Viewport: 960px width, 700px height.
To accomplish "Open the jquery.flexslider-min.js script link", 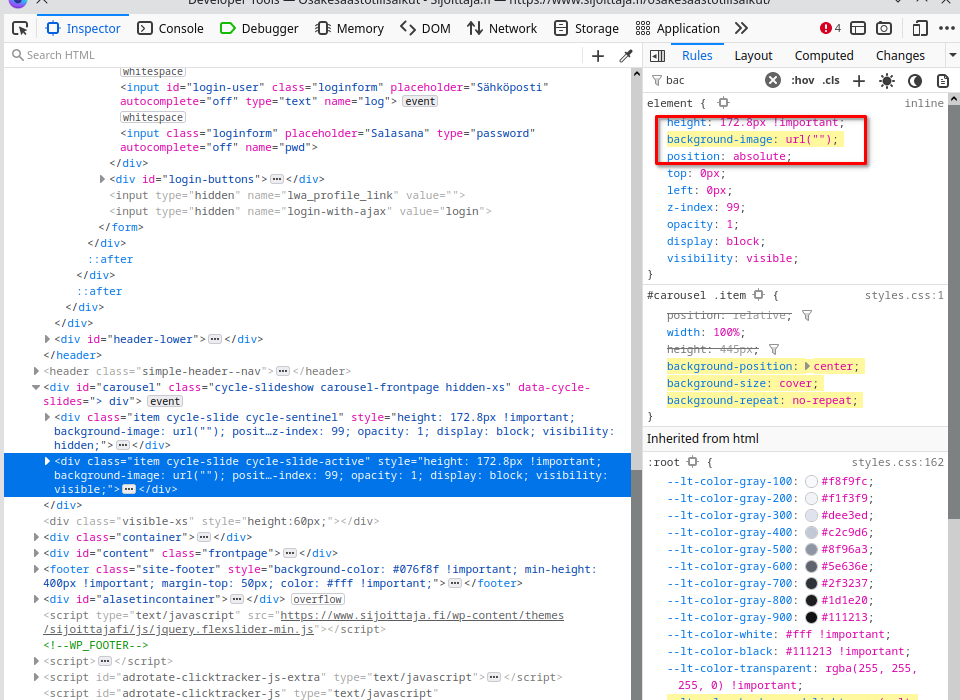I will [303, 622].
